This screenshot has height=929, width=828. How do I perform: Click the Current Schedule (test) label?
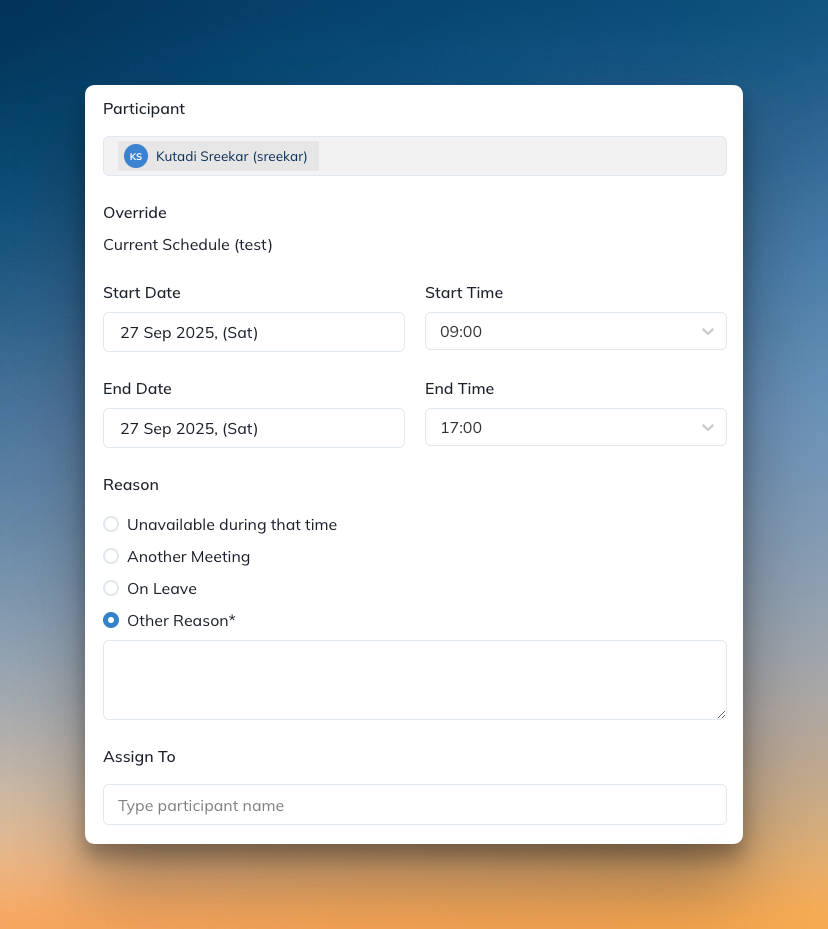point(187,244)
